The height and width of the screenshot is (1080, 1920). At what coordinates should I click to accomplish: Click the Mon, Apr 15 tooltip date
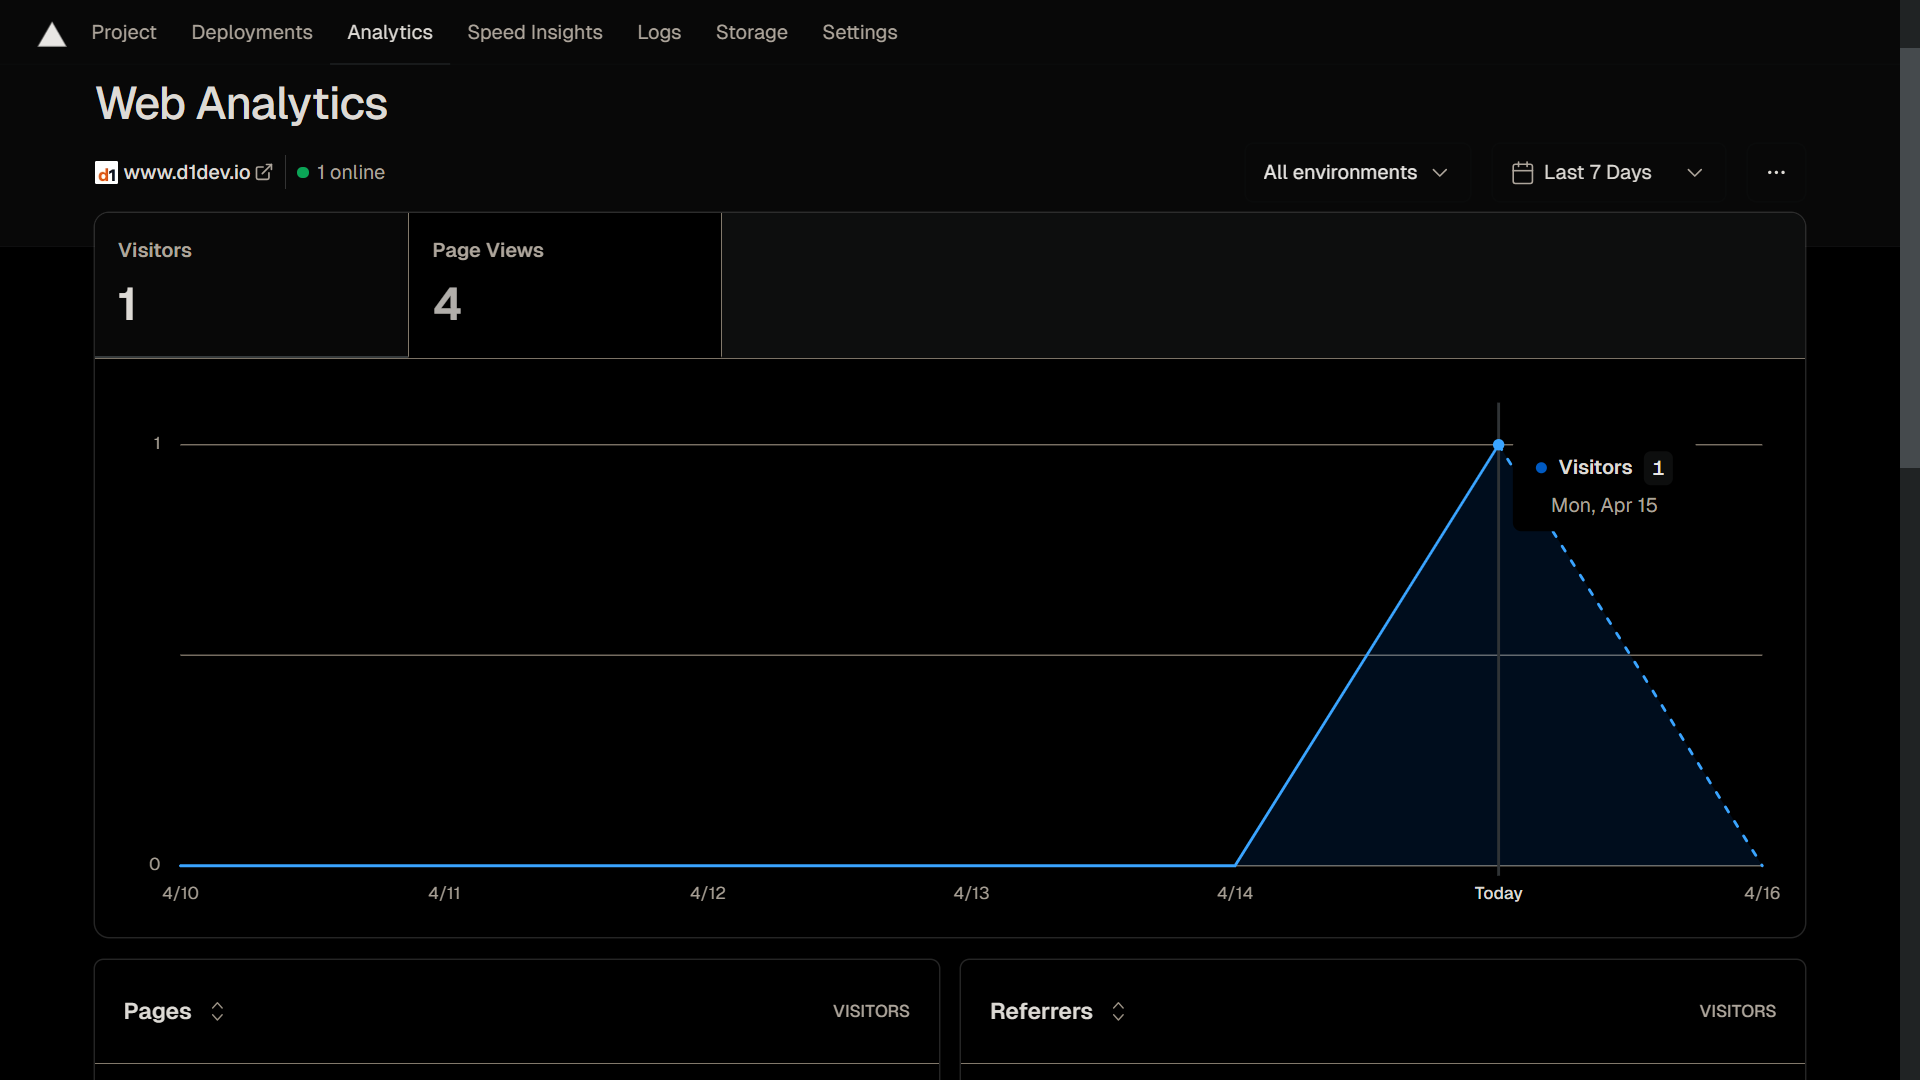pyautogui.click(x=1604, y=506)
